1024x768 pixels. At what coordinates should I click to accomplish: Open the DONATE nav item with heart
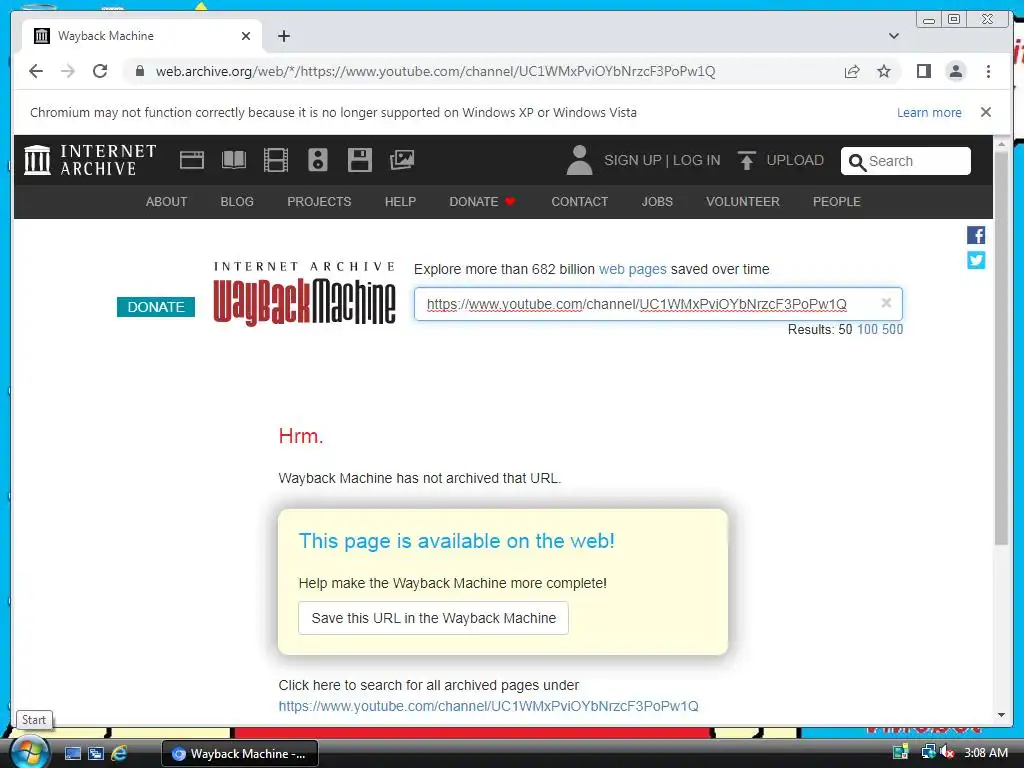pos(483,202)
